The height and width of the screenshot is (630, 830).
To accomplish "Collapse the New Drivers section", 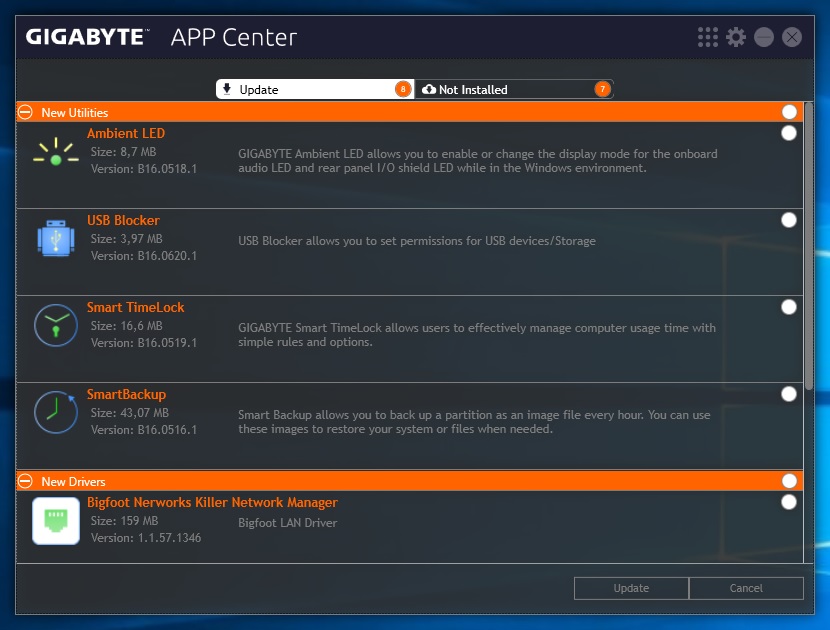I will [25, 481].
